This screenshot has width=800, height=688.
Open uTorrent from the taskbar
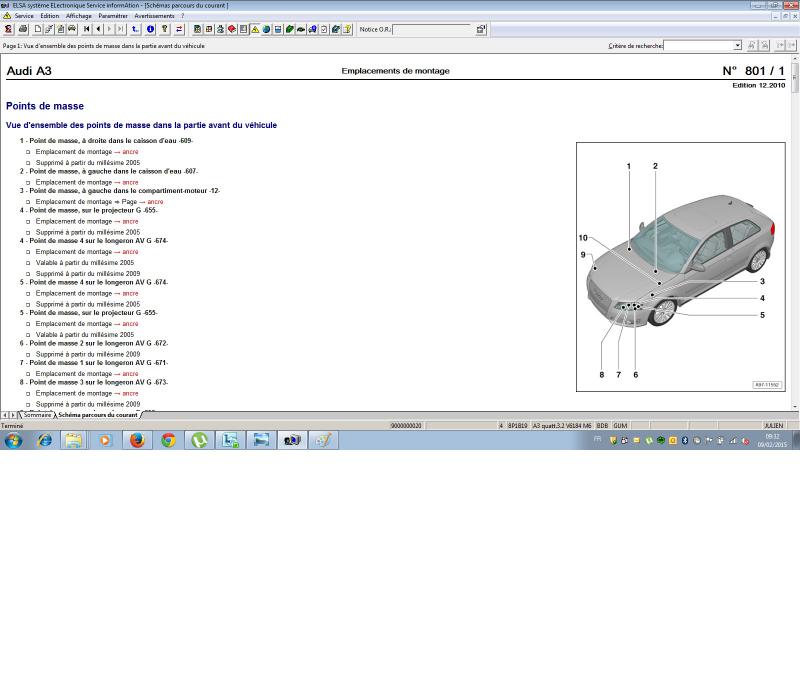[199, 440]
